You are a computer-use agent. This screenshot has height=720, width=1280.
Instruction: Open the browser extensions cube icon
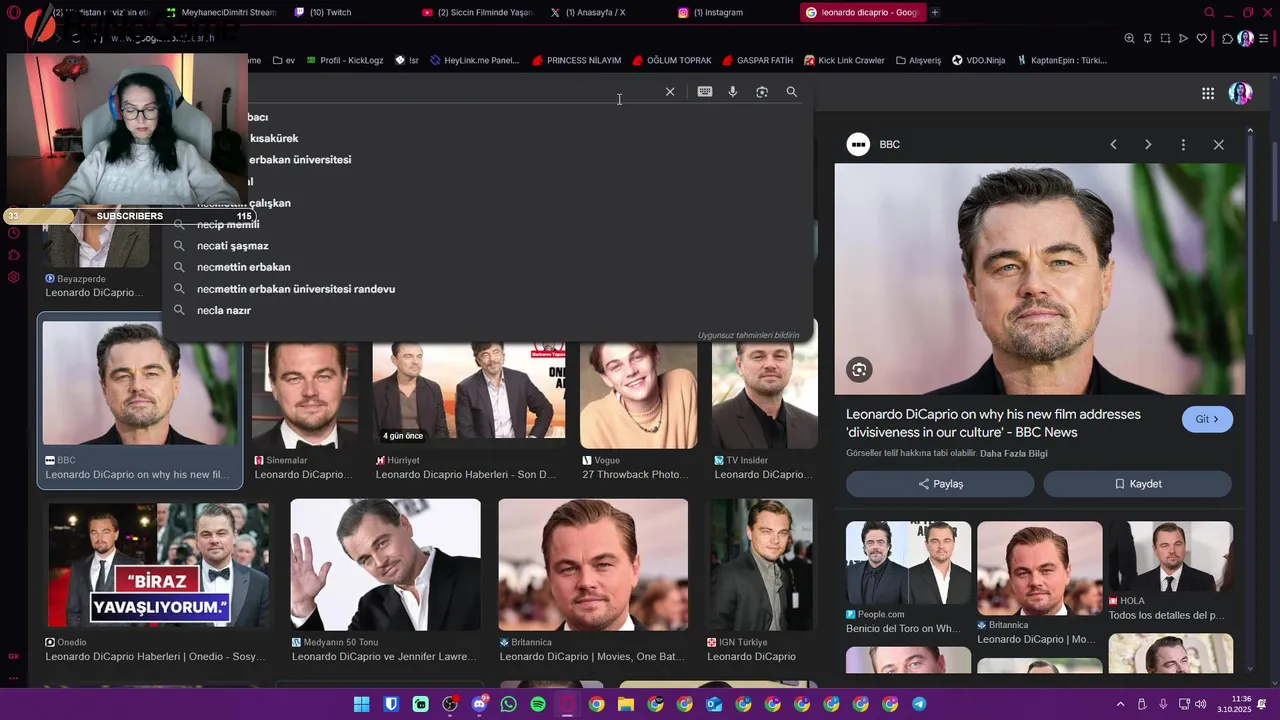[x=1228, y=38]
